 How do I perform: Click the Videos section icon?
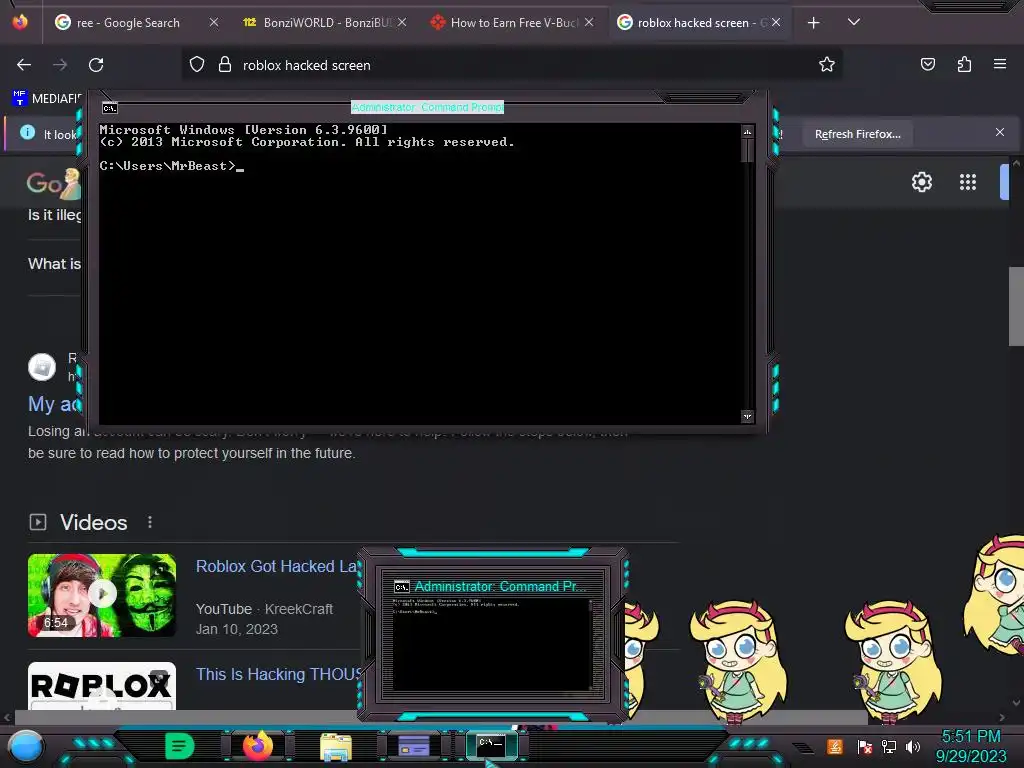[38, 522]
